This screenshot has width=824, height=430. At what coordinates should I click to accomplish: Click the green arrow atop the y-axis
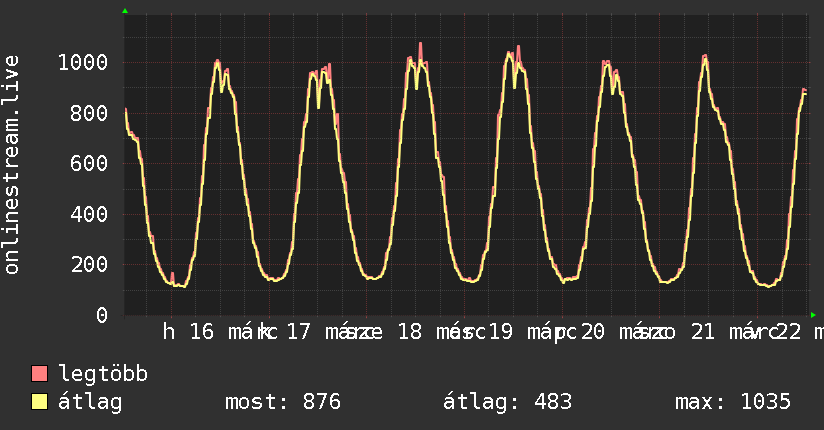tap(125, 11)
